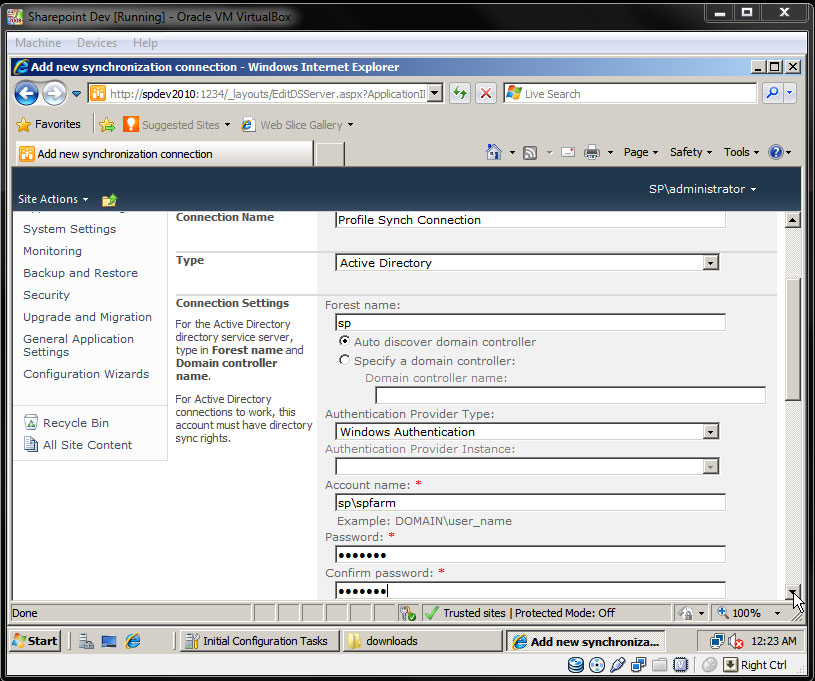Image resolution: width=815 pixels, height=681 pixels.
Task: Open the Windows Start button
Action: point(35,641)
